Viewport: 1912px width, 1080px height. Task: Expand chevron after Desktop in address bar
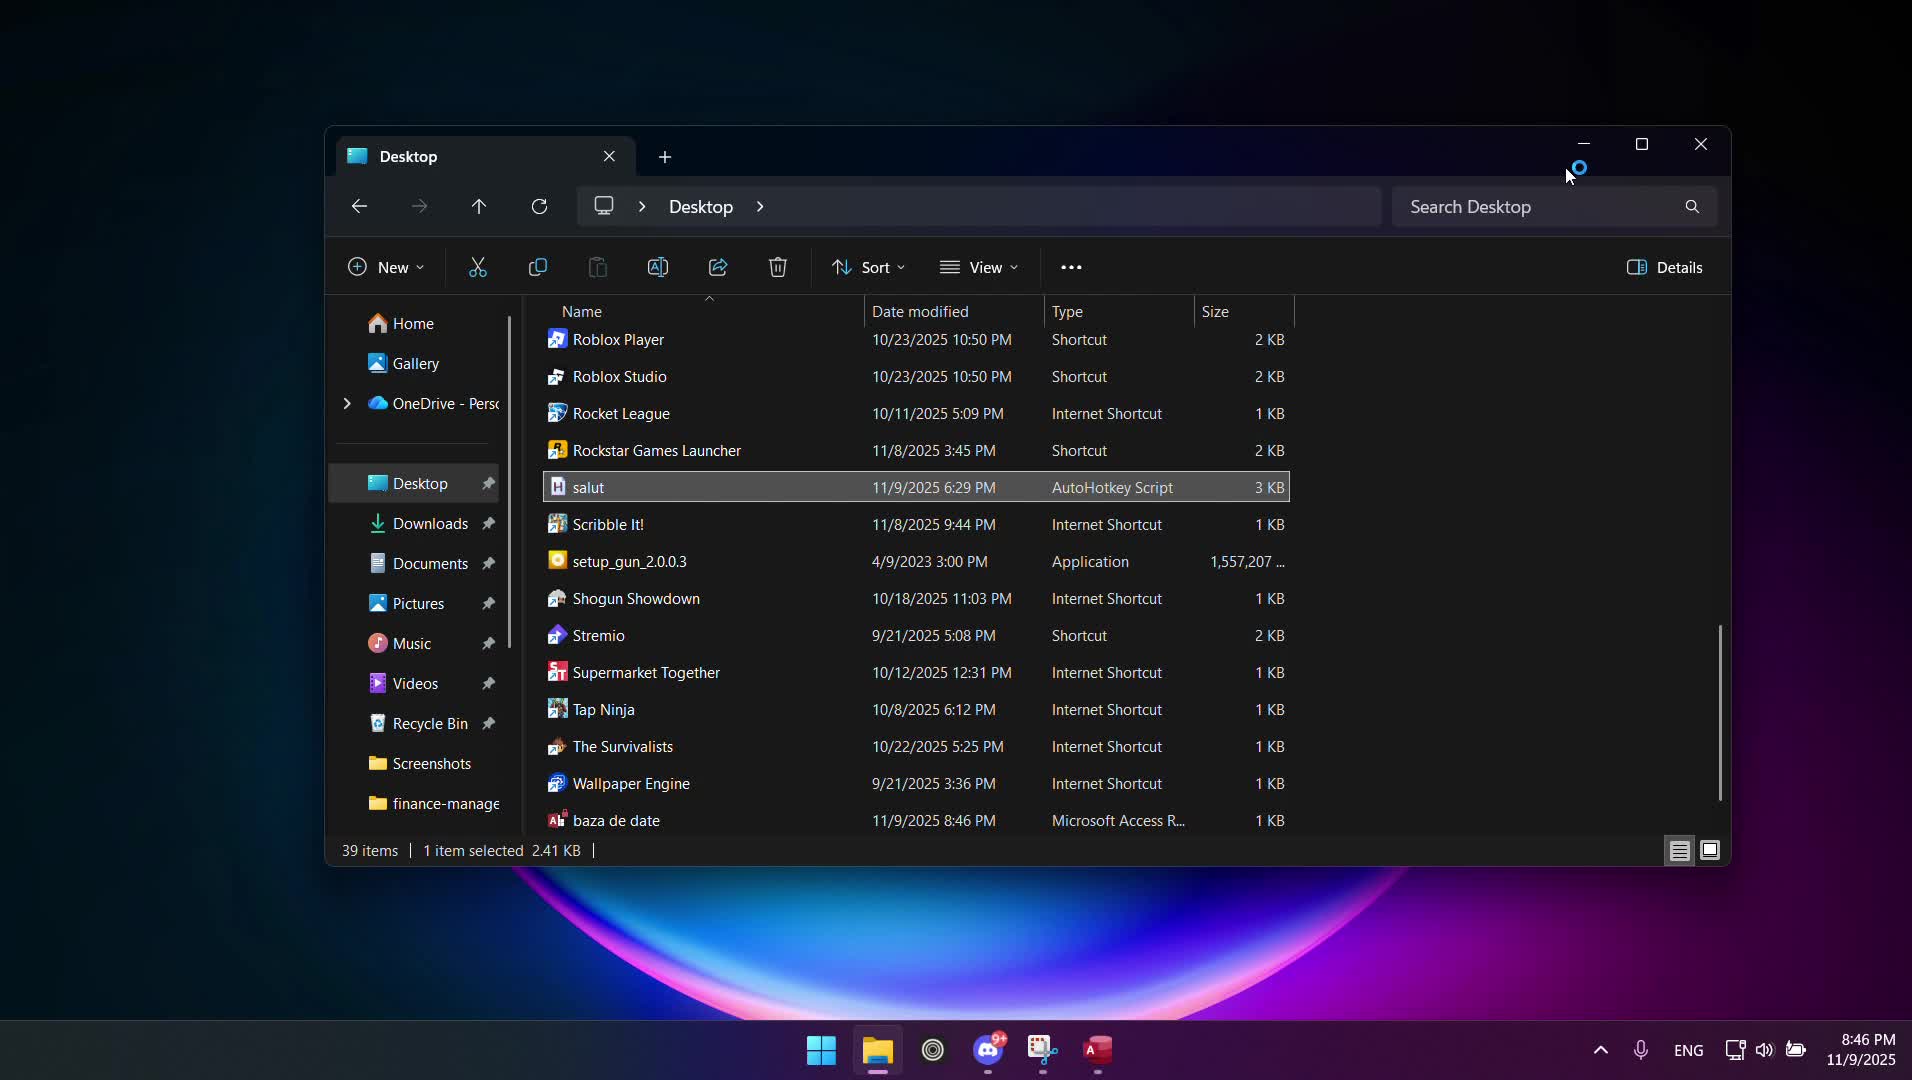(760, 206)
